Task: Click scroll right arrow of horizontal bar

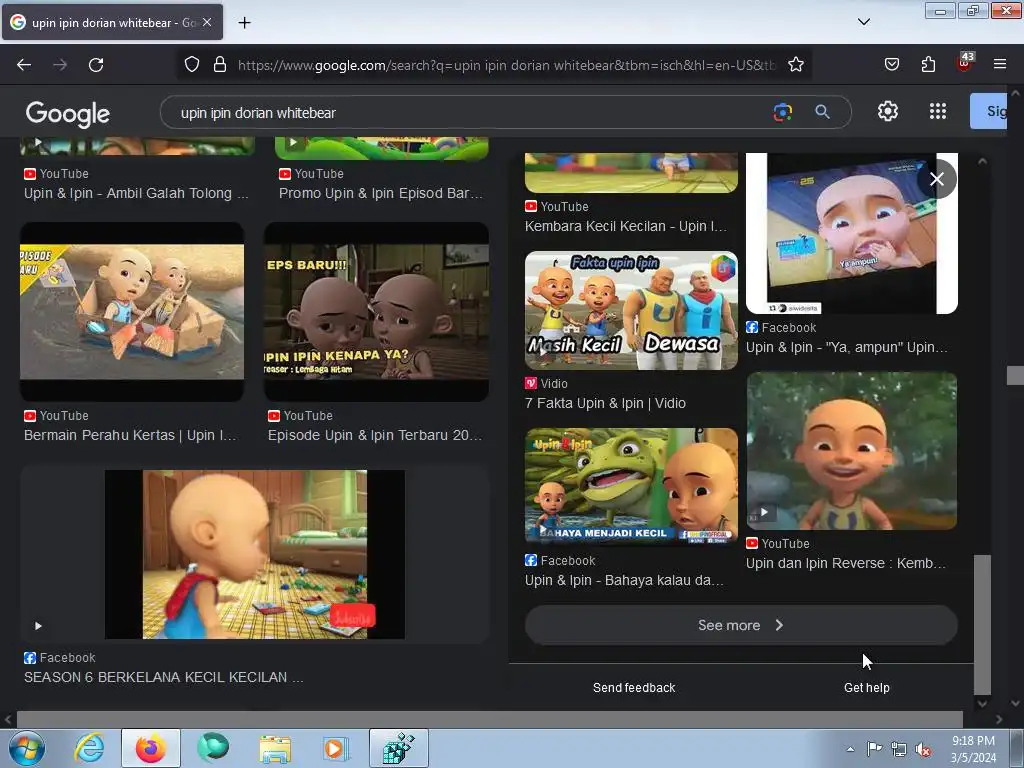Action: [999, 719]
